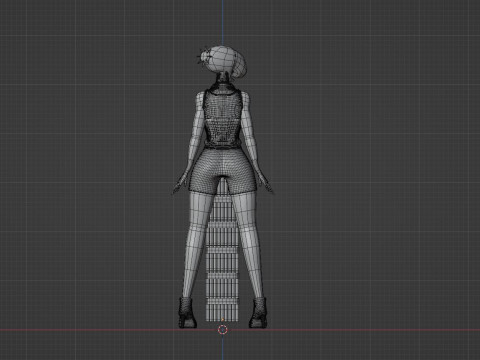Image resolution: width=480 pixels, height=360 pixels.
Task: Select the character's head mesh with hair bun
Action: [223, 61]
